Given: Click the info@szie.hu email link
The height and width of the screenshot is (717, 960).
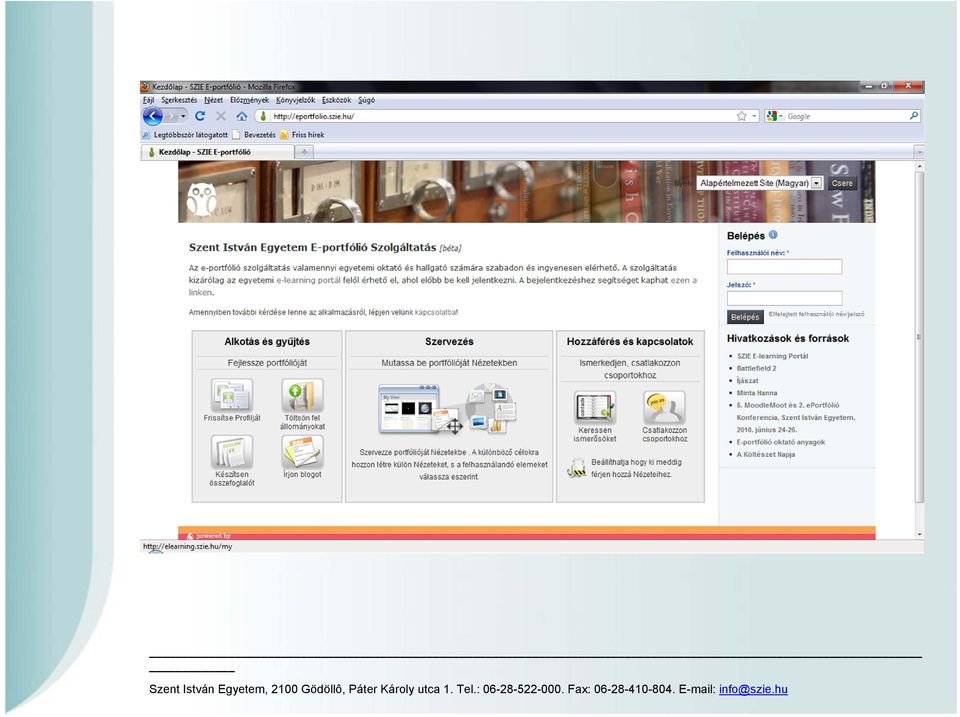Looking at the screenshot, I should (753, 689).
